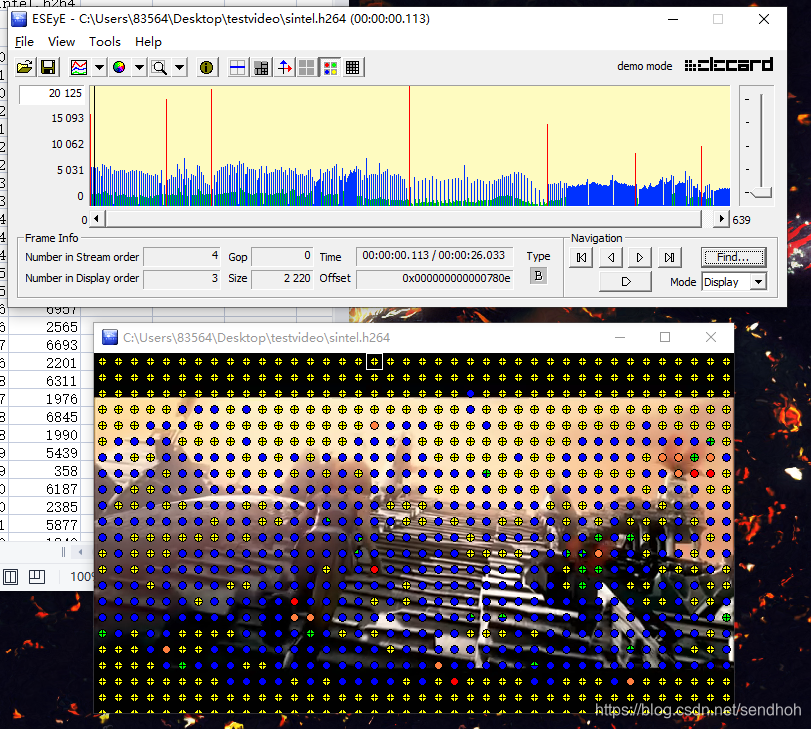Click the save floppy disk icon

tap(48, 67)
